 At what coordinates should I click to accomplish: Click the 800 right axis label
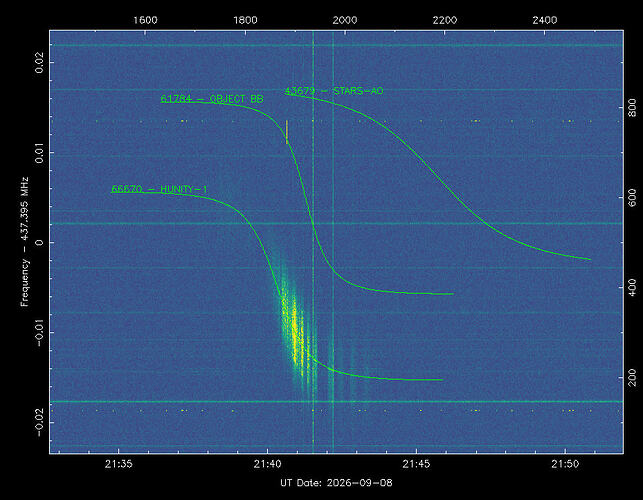[x=632, y=107]
